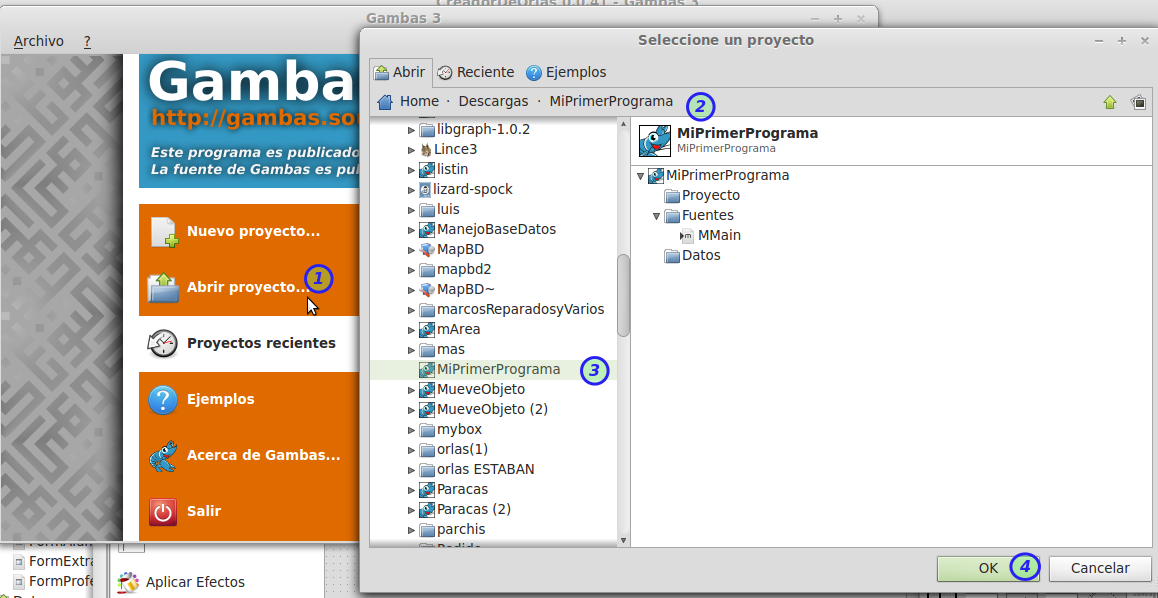The image size is (1158, 598).
Task: Click the screenshot thumbnail icon near the up arrow
Action: pyautogui.click(x=1140, y=101)
